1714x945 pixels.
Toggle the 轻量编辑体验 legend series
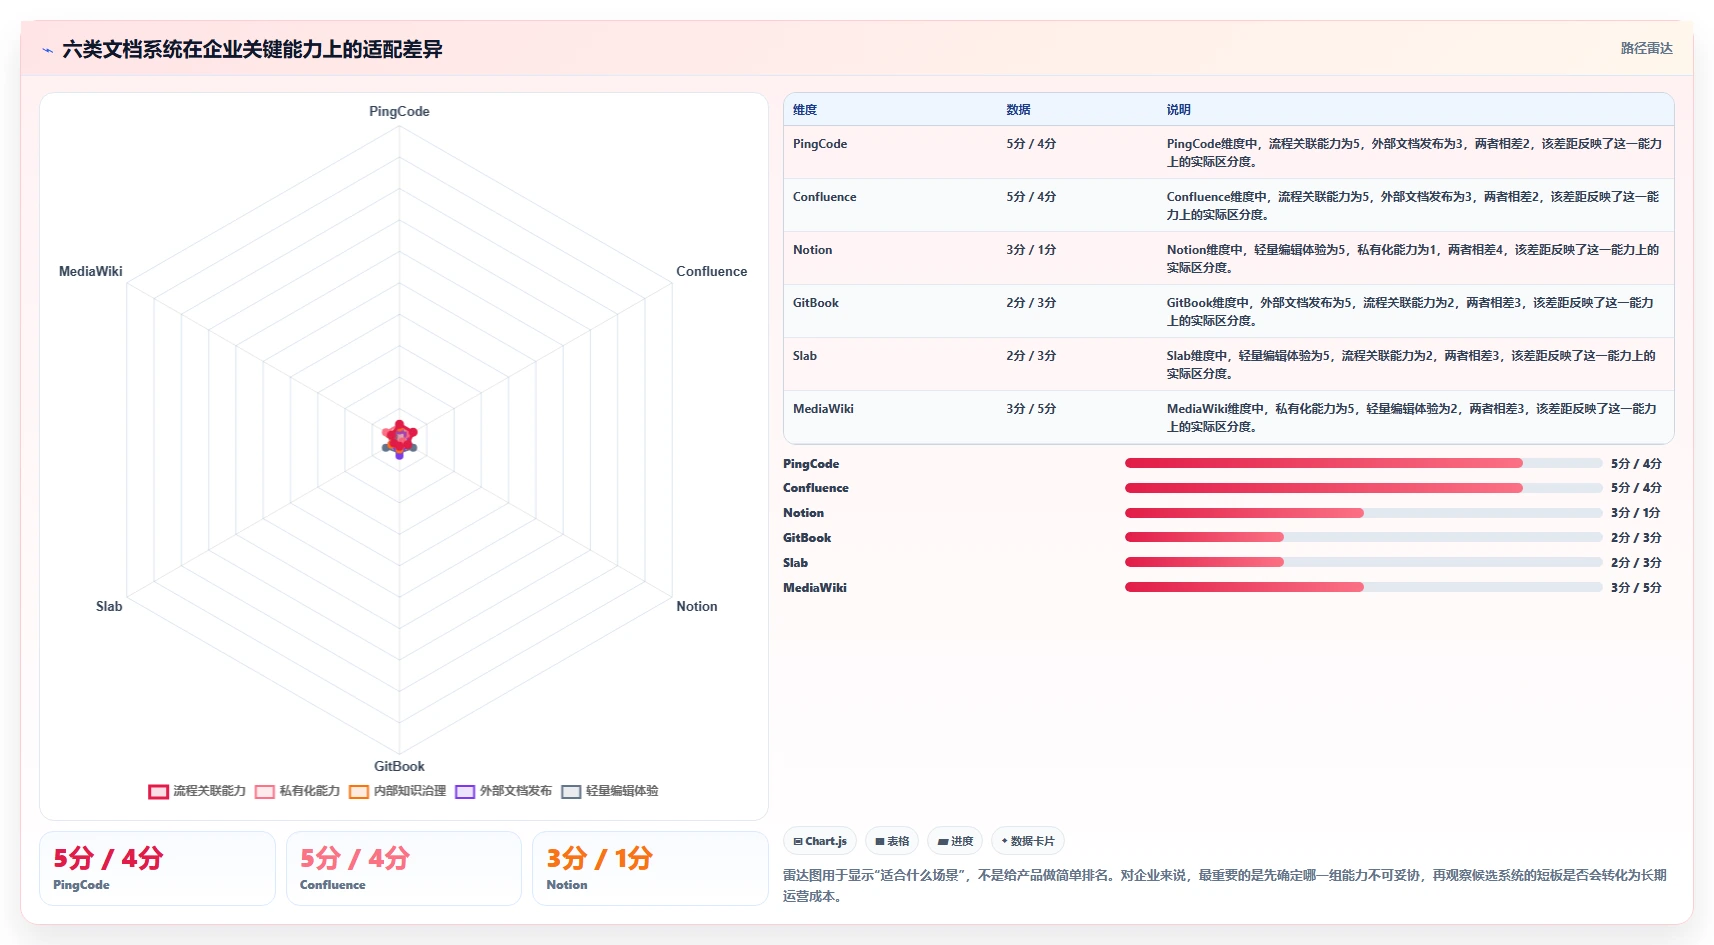609,791
